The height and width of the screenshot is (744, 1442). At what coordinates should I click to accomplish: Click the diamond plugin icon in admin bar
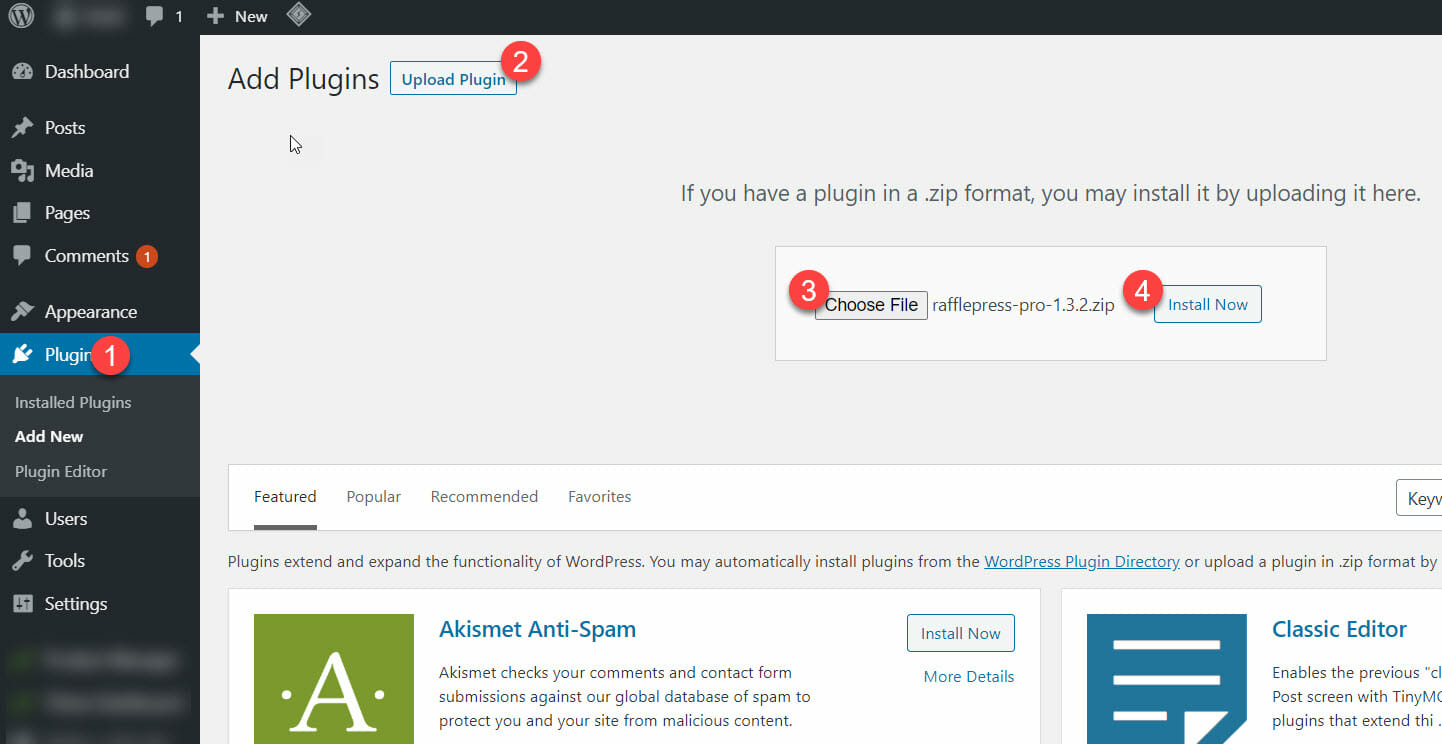click(x=298, y=16)
